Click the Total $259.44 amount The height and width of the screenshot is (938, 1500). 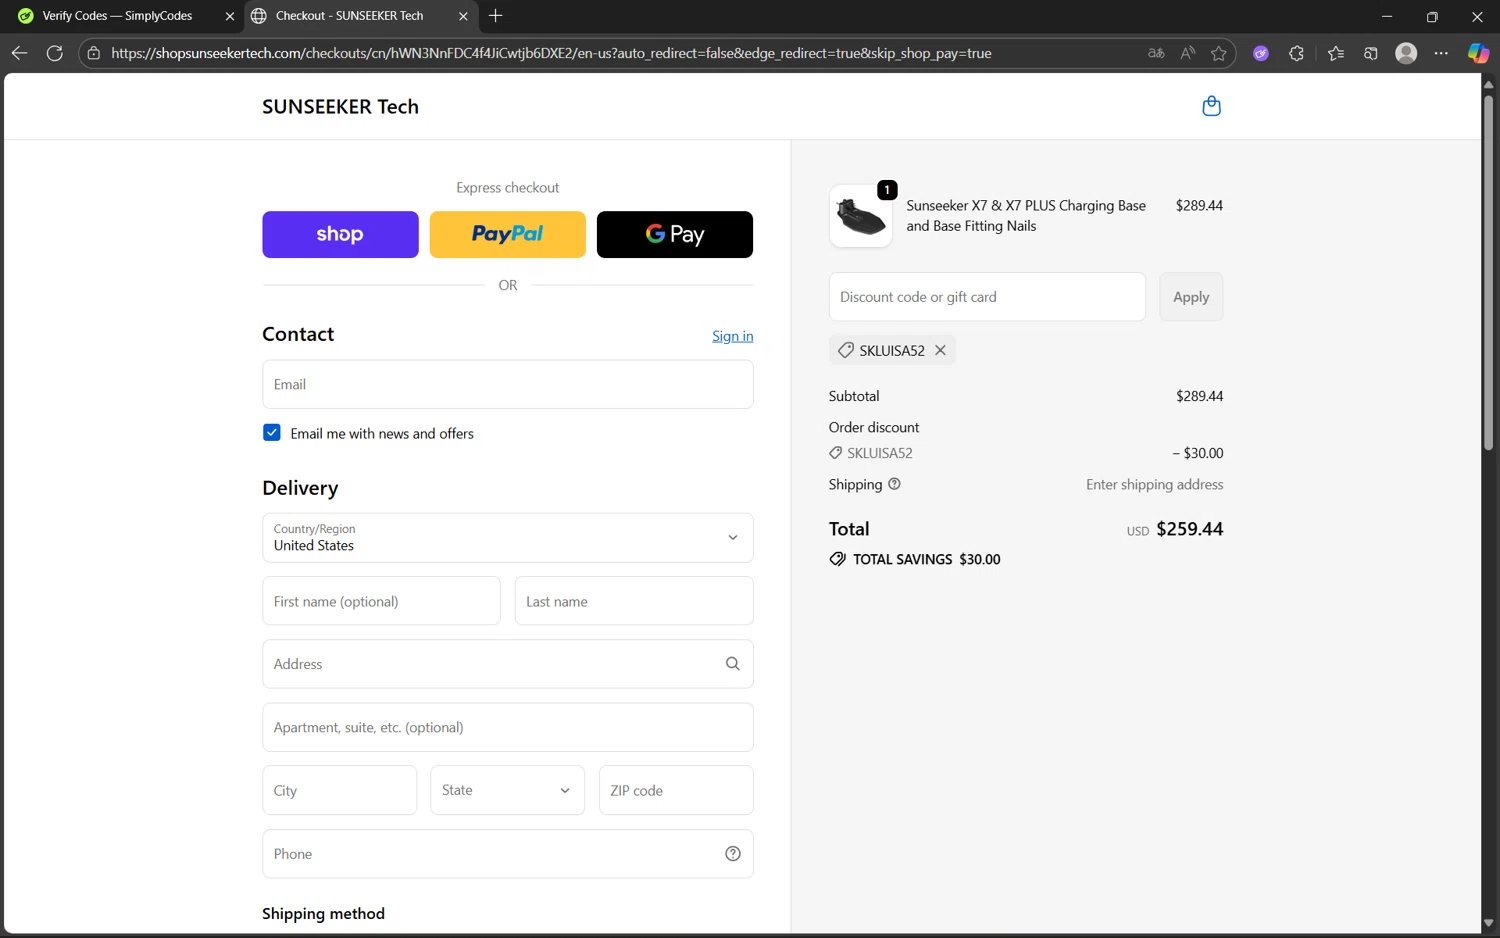point(1189,529)
